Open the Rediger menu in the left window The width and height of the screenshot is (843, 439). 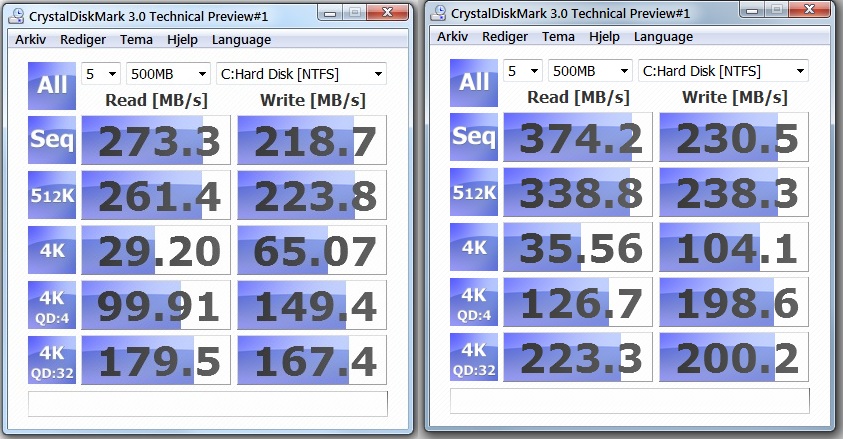coord(83,40)
